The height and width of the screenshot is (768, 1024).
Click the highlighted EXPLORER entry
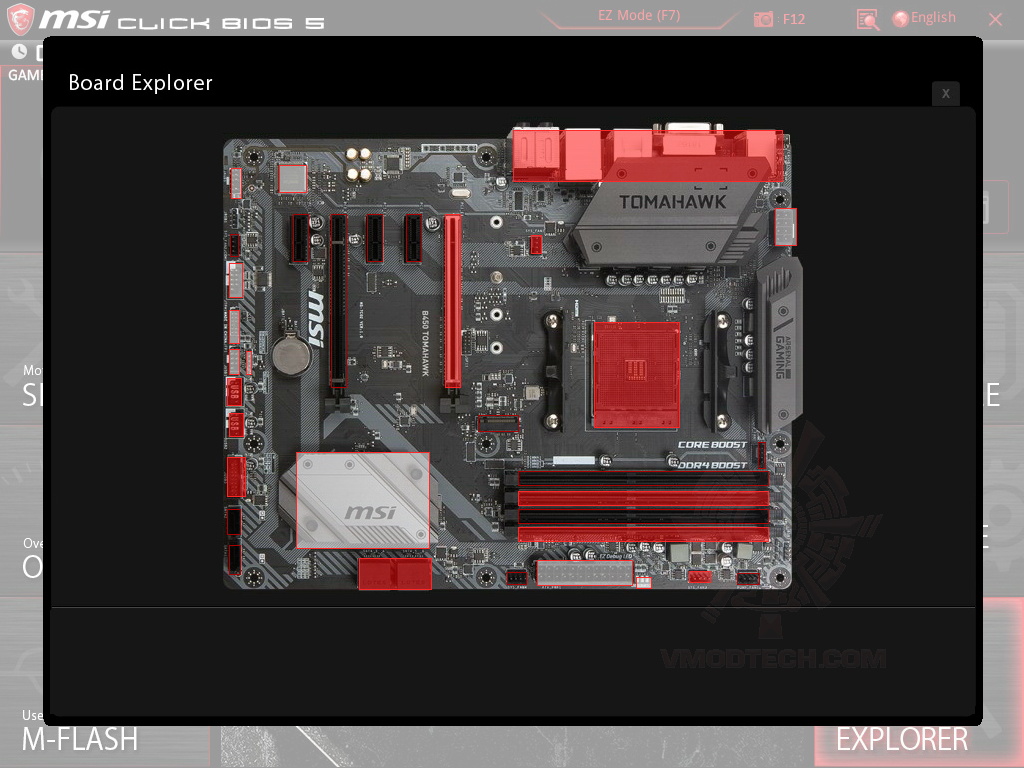pyautogui.click(x=900, y=740)
